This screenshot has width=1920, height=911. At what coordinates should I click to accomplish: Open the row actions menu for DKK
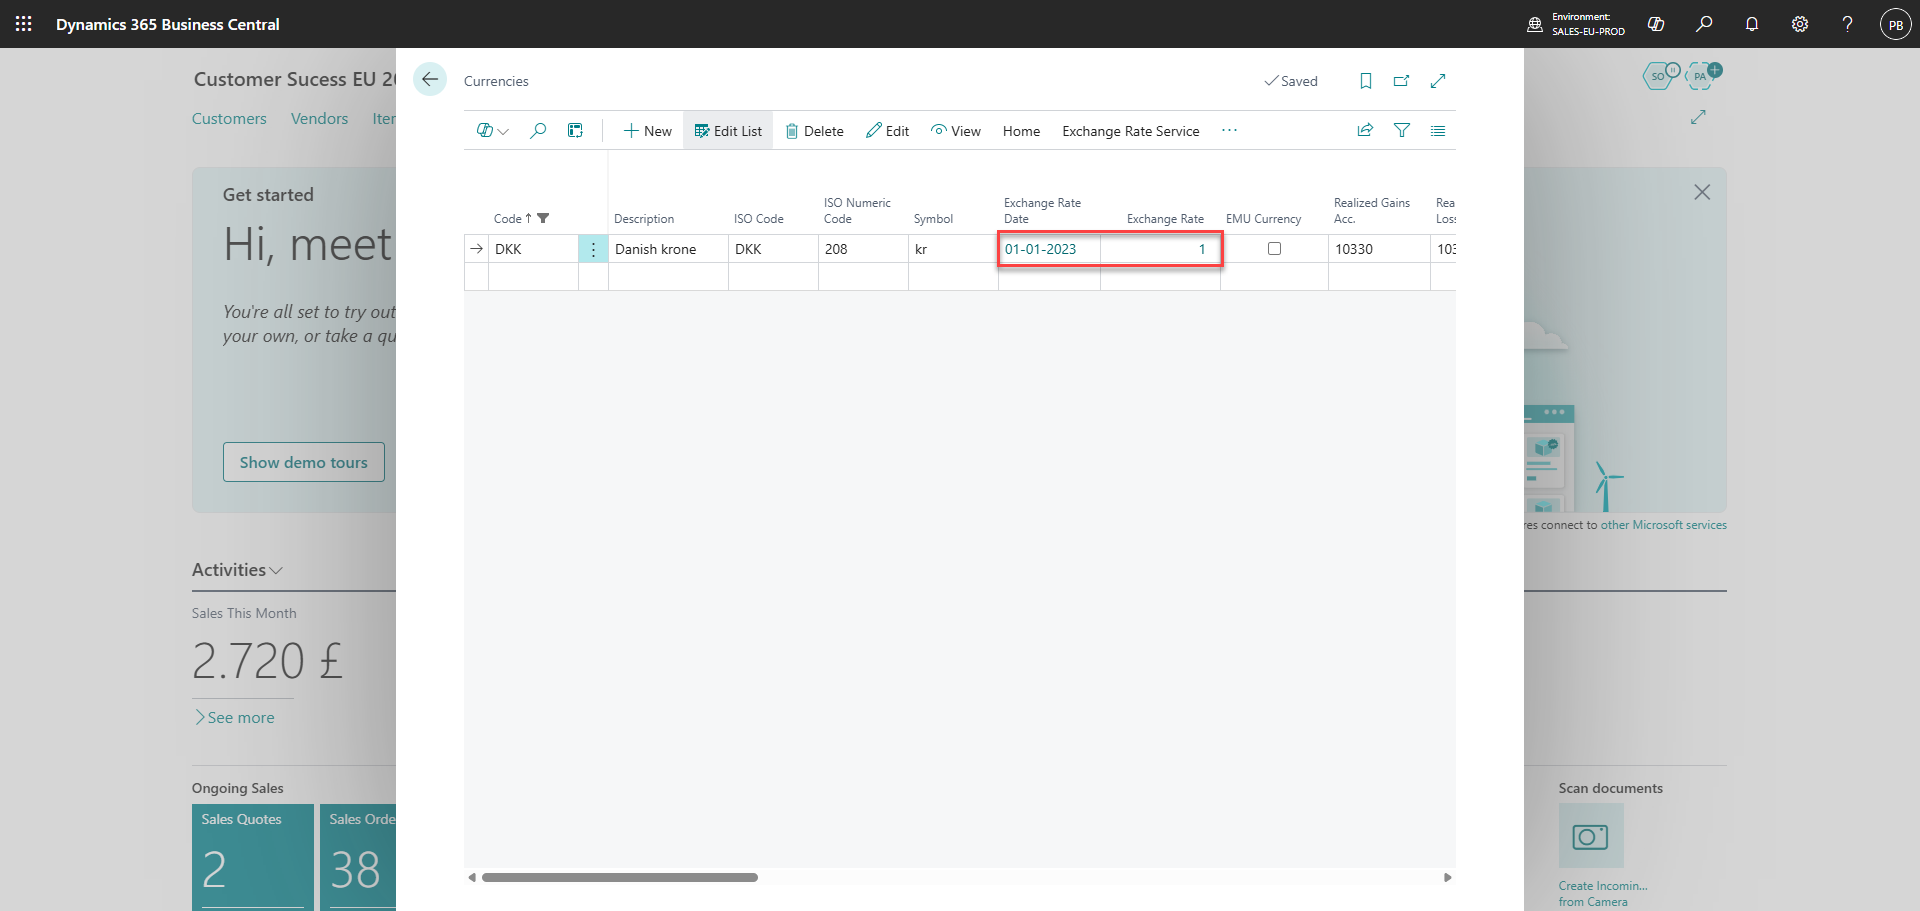[593, 249]
